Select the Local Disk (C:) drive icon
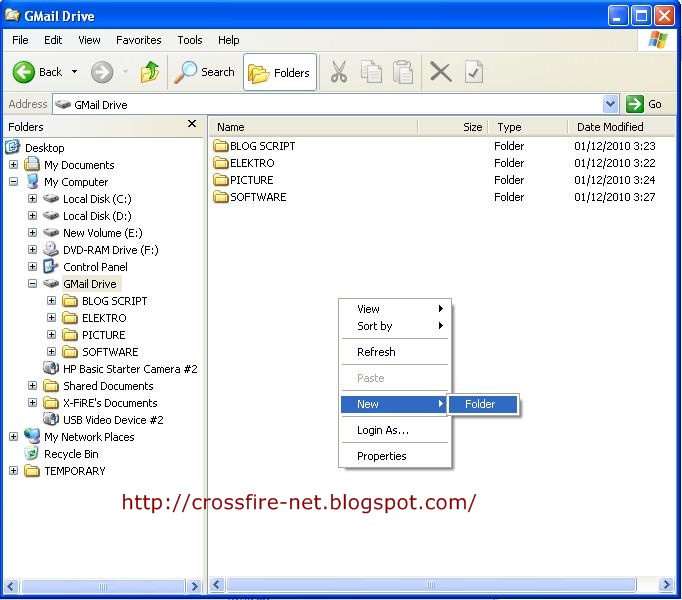 pyautogui.click(x=51, y=199)
